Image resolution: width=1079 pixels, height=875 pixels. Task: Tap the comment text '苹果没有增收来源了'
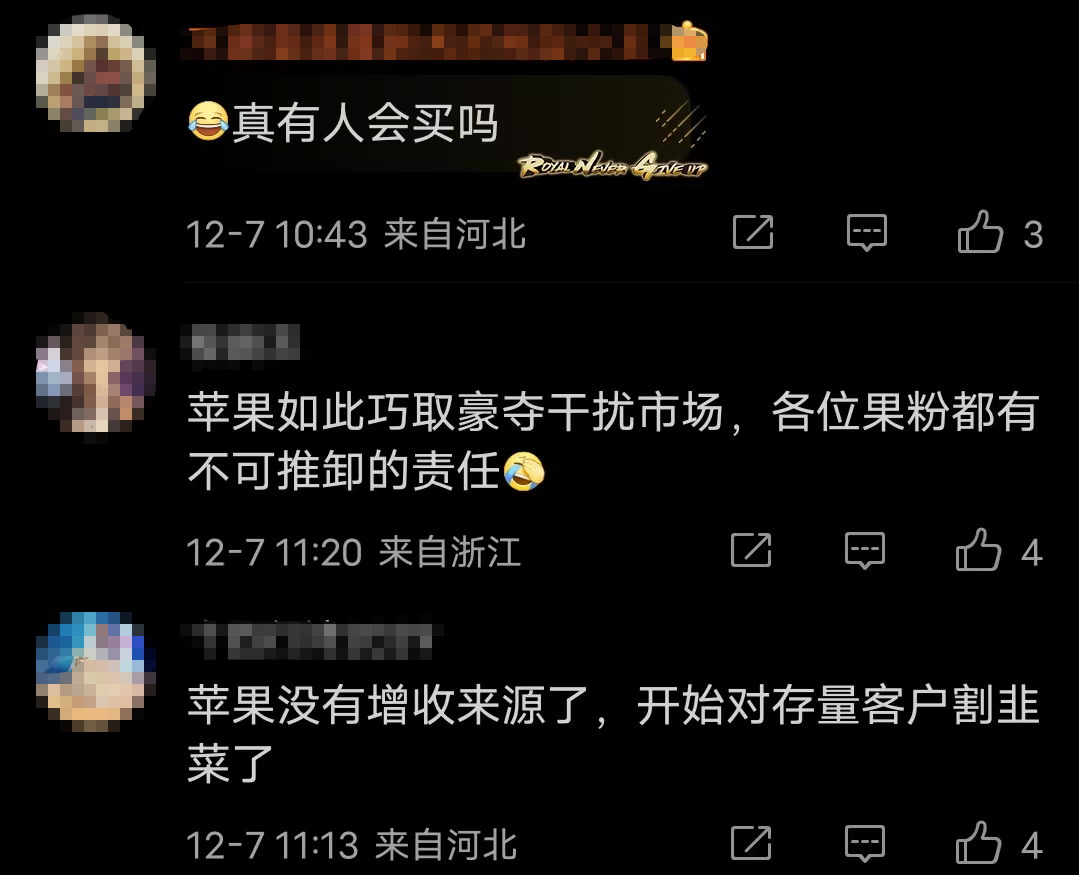[387, 706]
